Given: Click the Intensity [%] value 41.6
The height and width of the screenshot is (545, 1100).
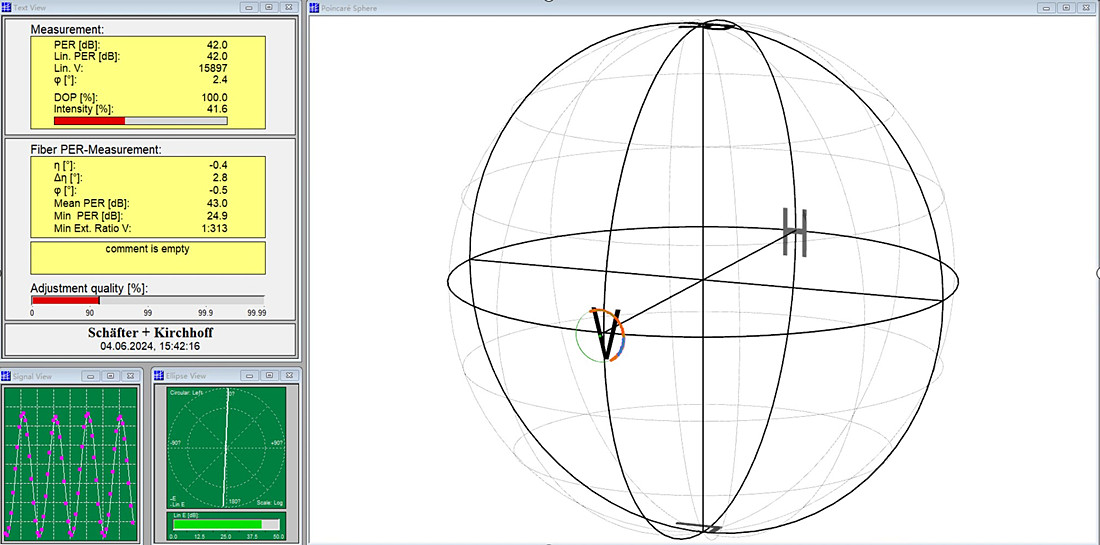Looking at the screenshot, I should 217,109.
